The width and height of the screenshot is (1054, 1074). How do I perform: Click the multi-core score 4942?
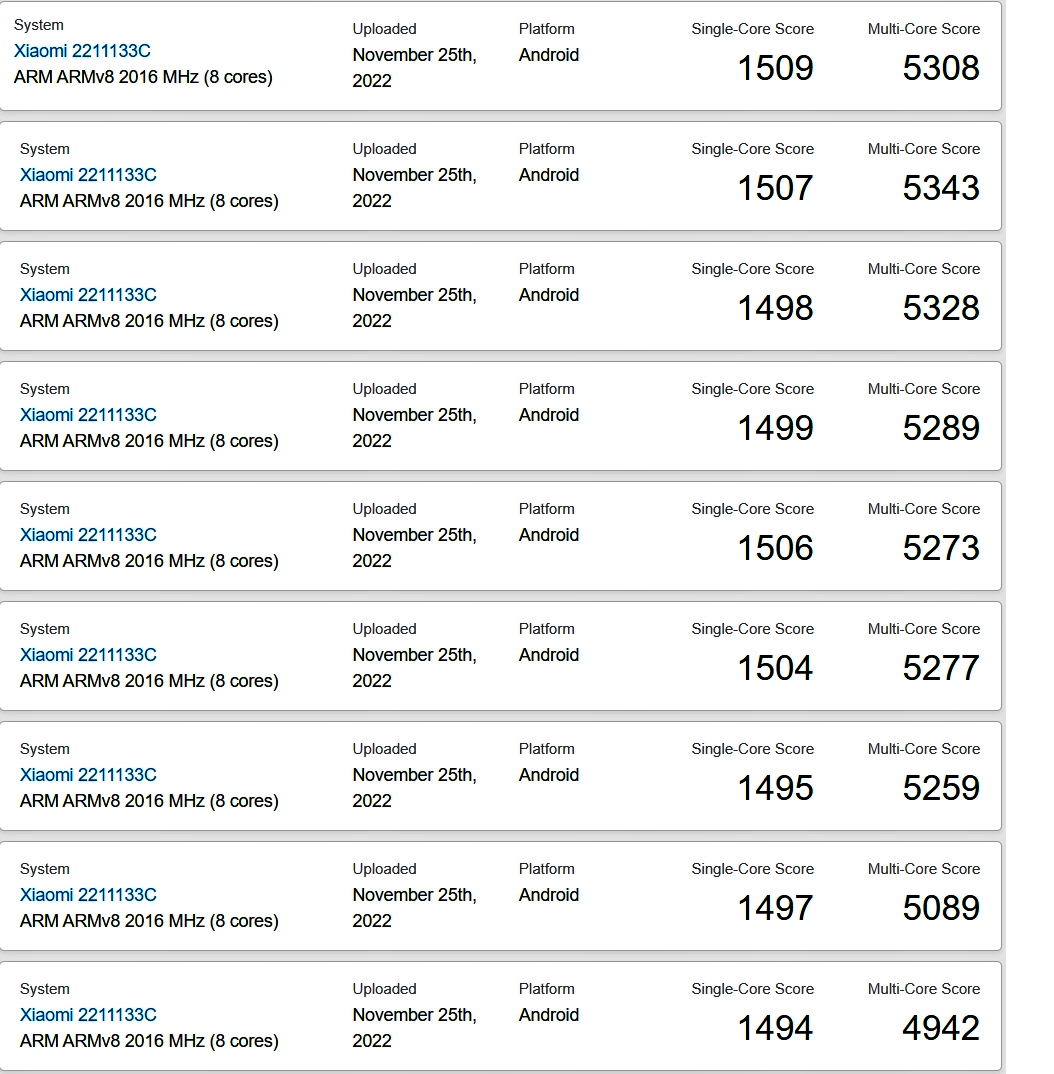[x=941, y=1028]
